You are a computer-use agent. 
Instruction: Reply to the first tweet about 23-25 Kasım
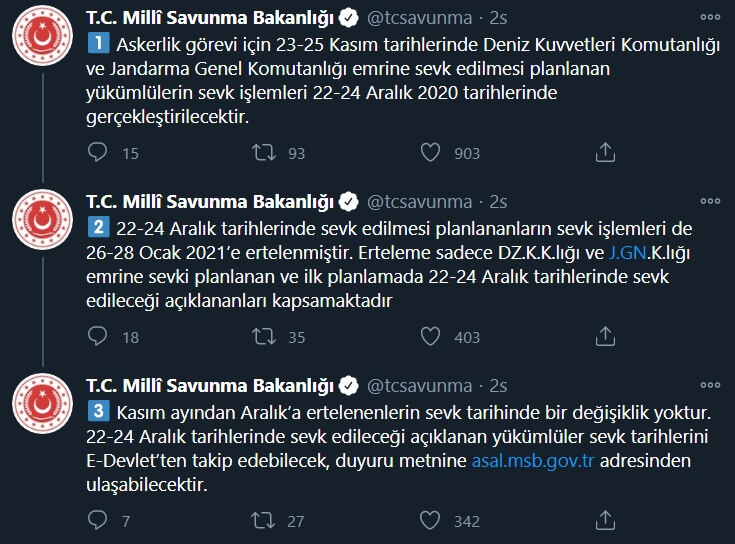click(98, 152)
